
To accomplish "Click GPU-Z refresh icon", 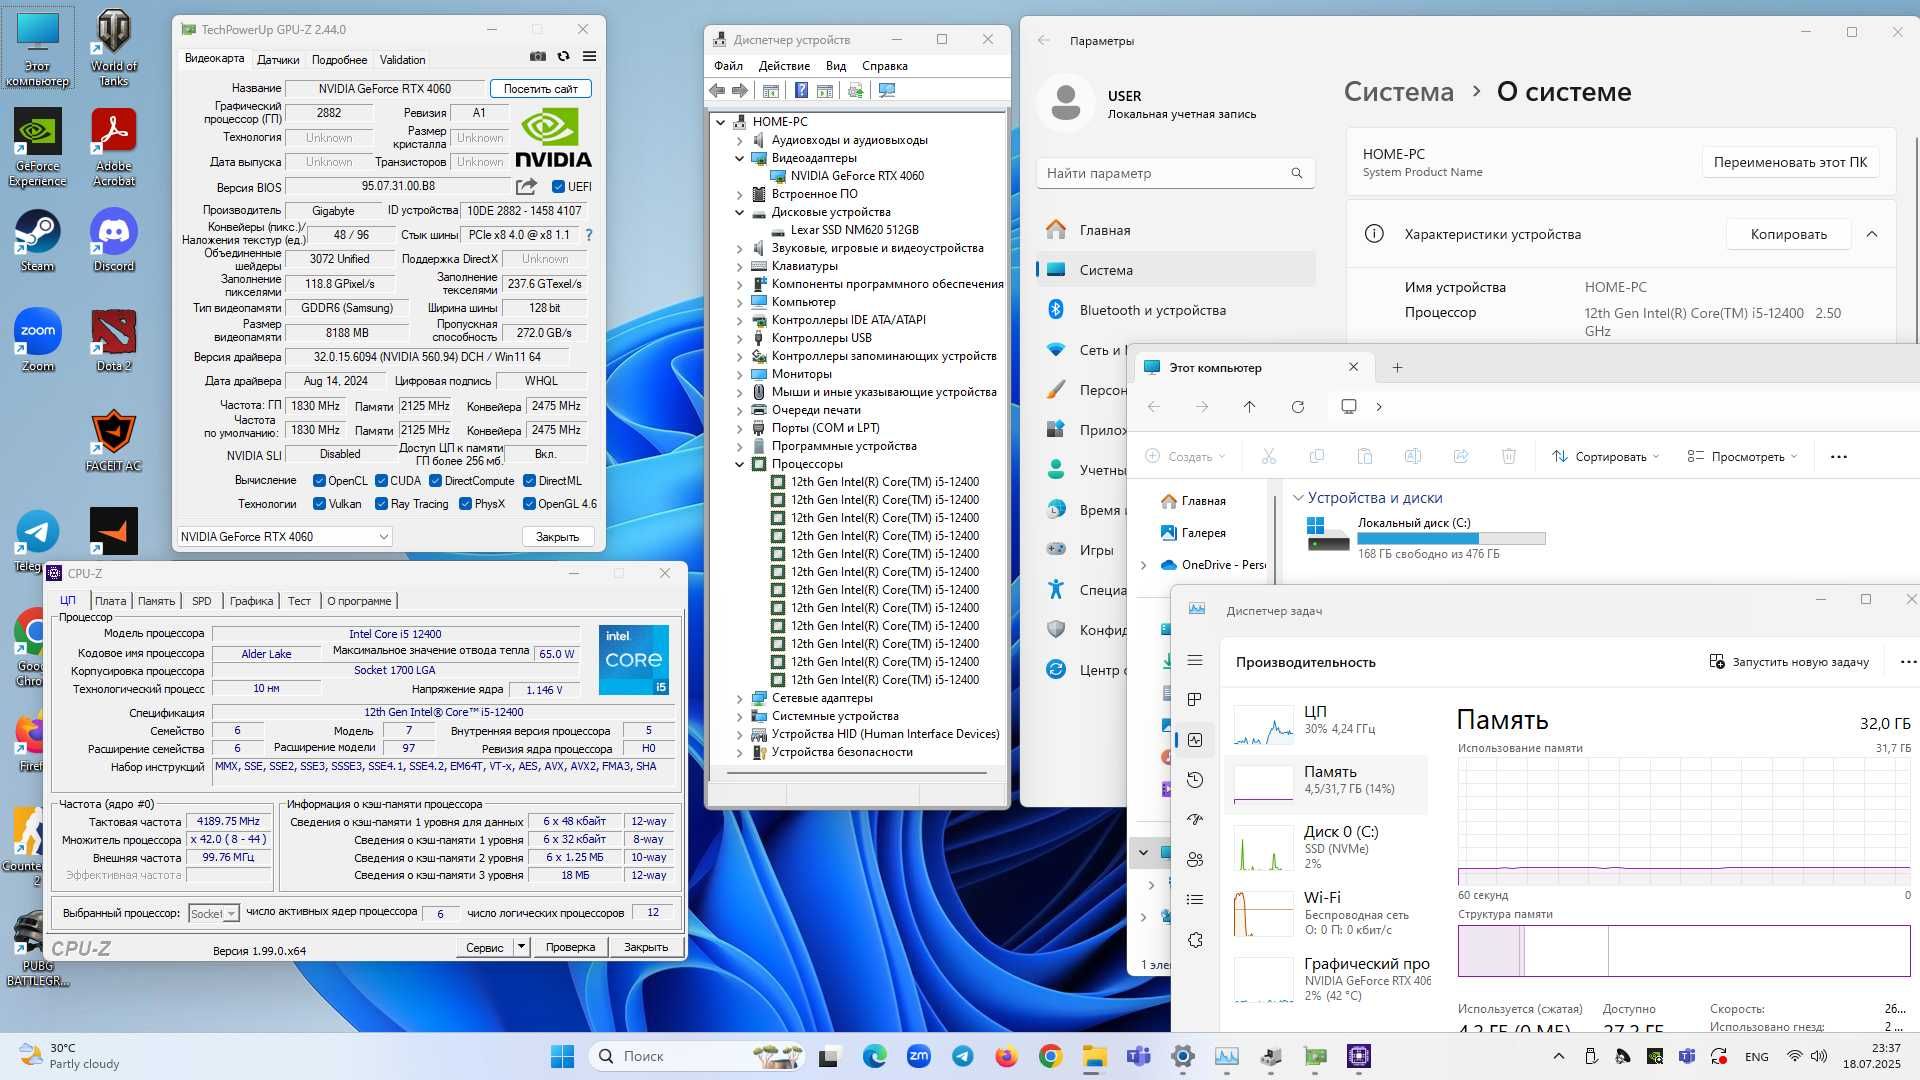I will coord(564,57).
